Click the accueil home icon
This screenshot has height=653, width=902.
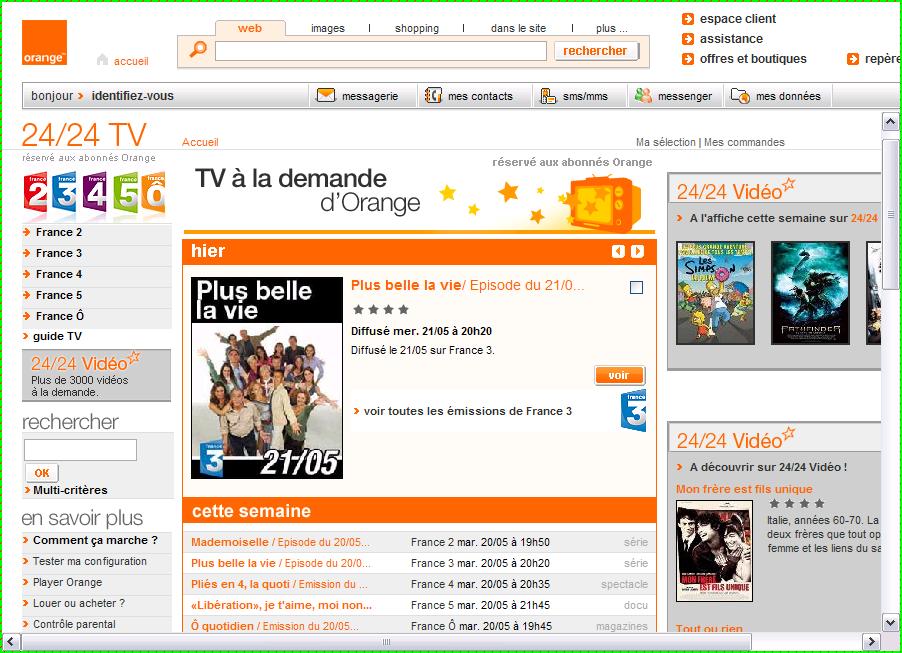(102, 59)
